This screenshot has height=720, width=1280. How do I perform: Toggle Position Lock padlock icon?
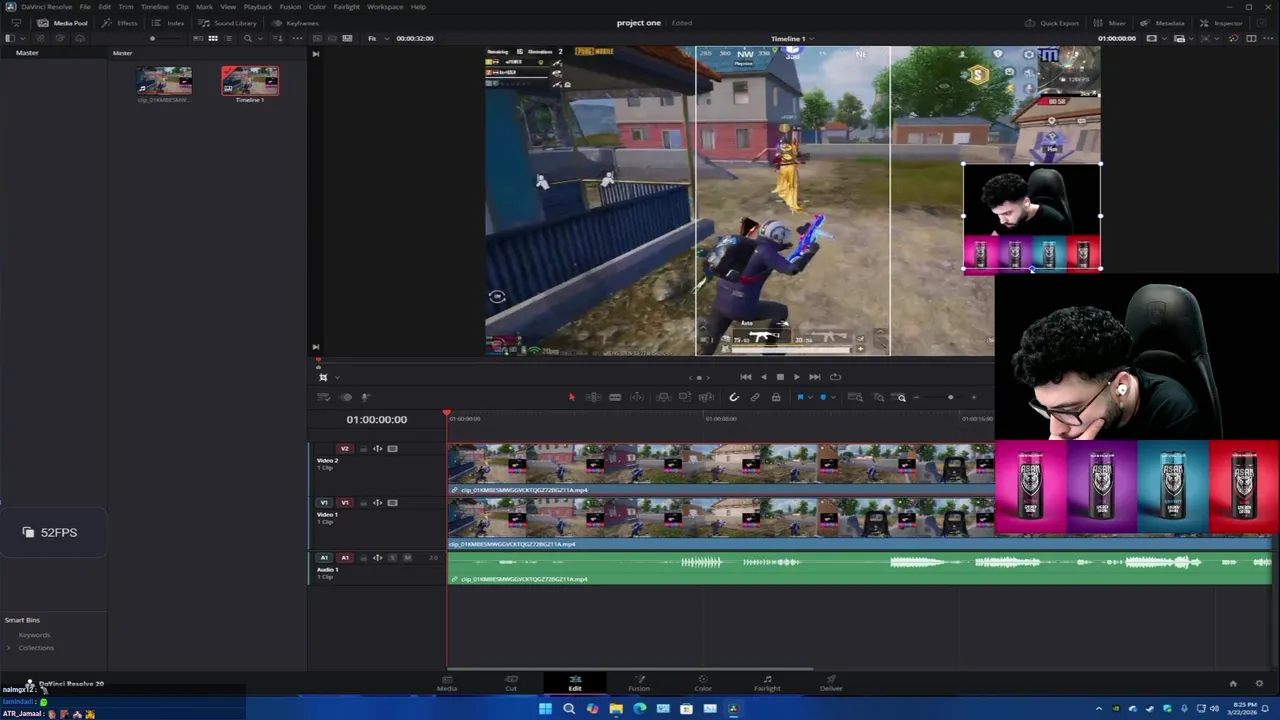[x=776, y=397]
